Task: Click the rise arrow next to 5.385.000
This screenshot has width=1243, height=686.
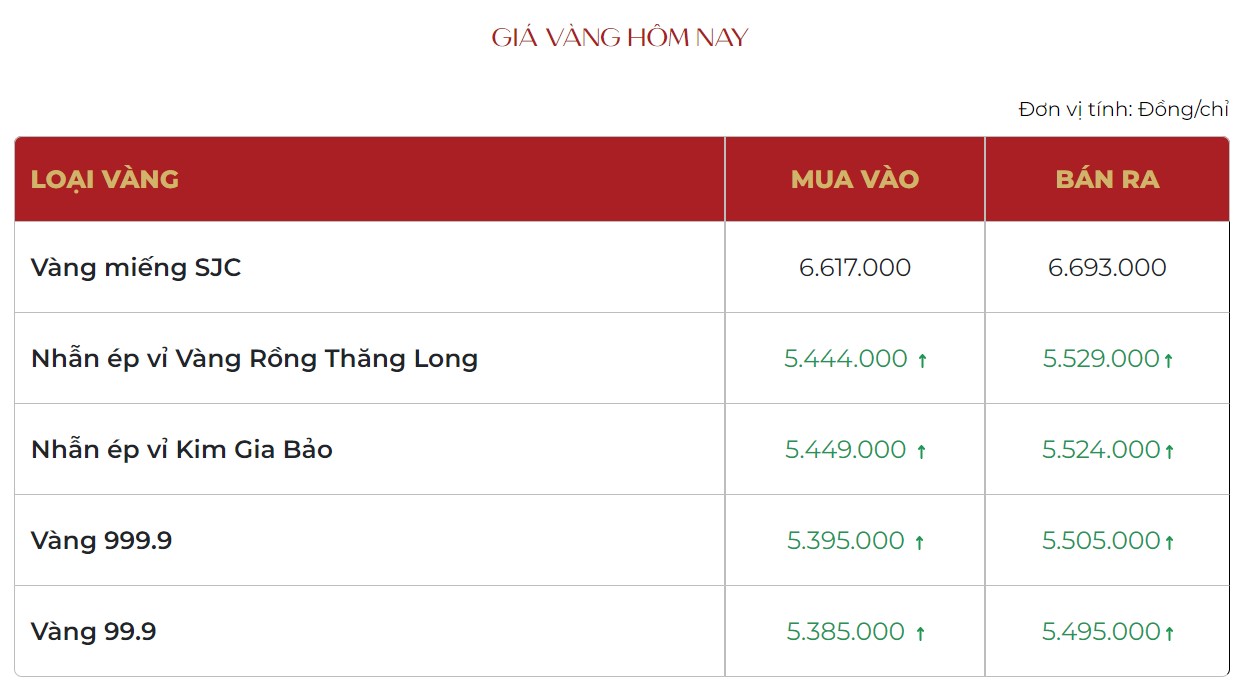Action: click(x=920, y=633)
